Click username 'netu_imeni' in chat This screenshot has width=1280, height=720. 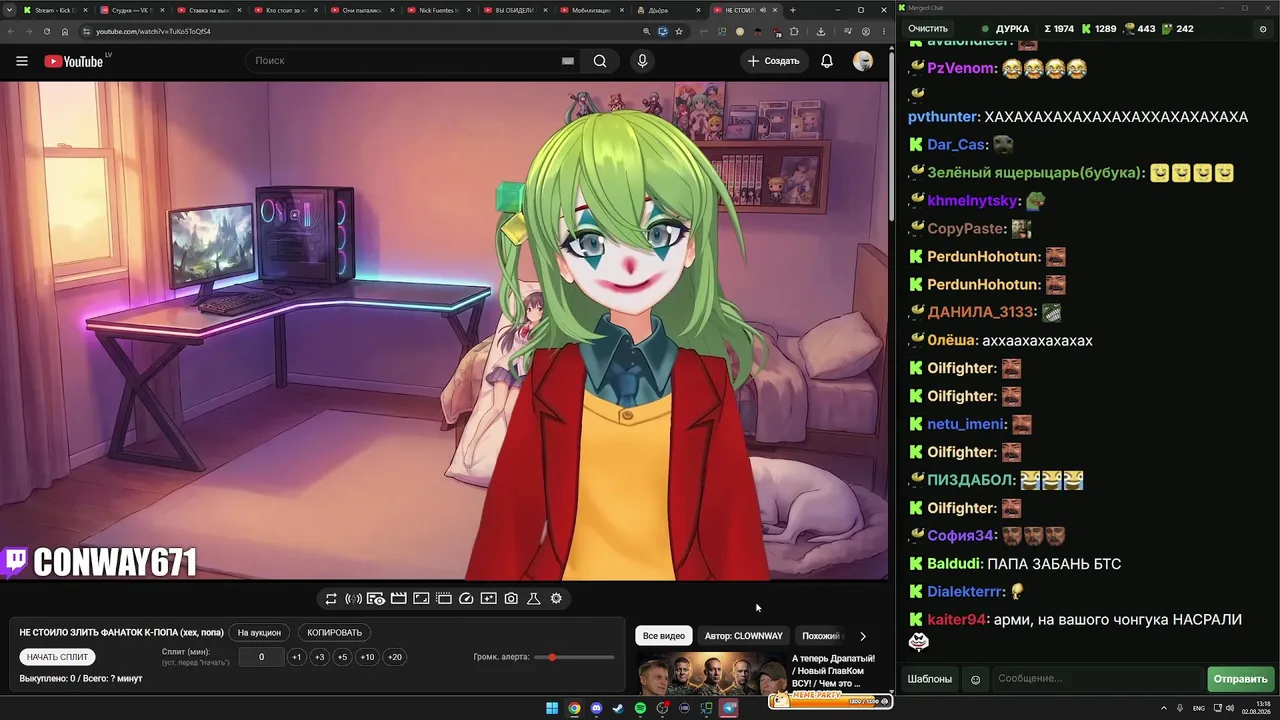tap(966, 424)
